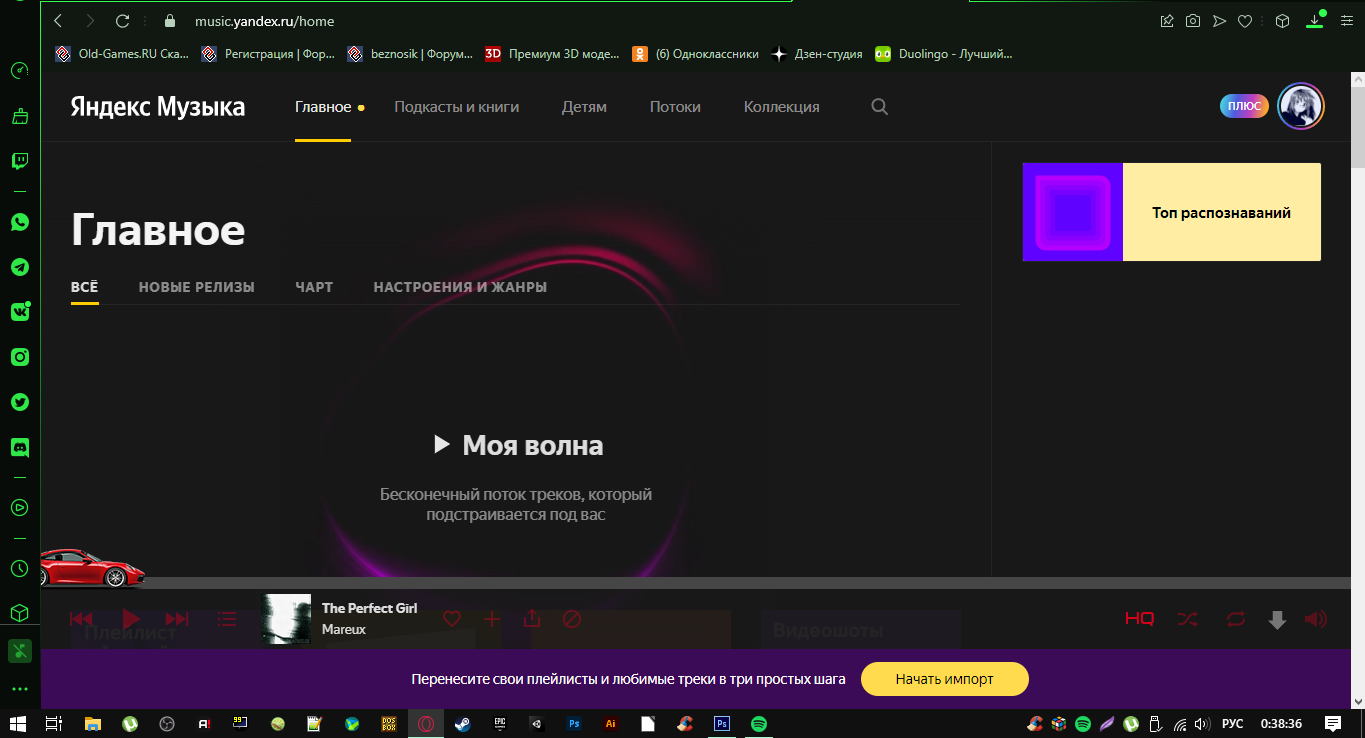The height and width of the screenshot is (738, 1365).
Task: Open the user profile avatar
Action: (1301, 106)
